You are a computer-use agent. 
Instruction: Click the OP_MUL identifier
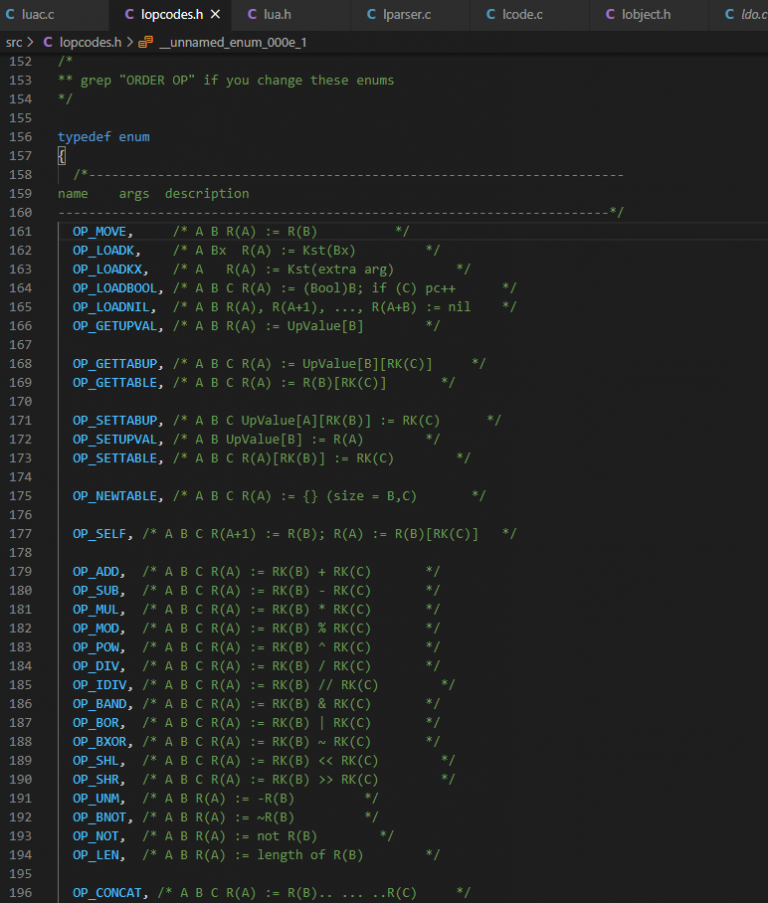(96, 610)
